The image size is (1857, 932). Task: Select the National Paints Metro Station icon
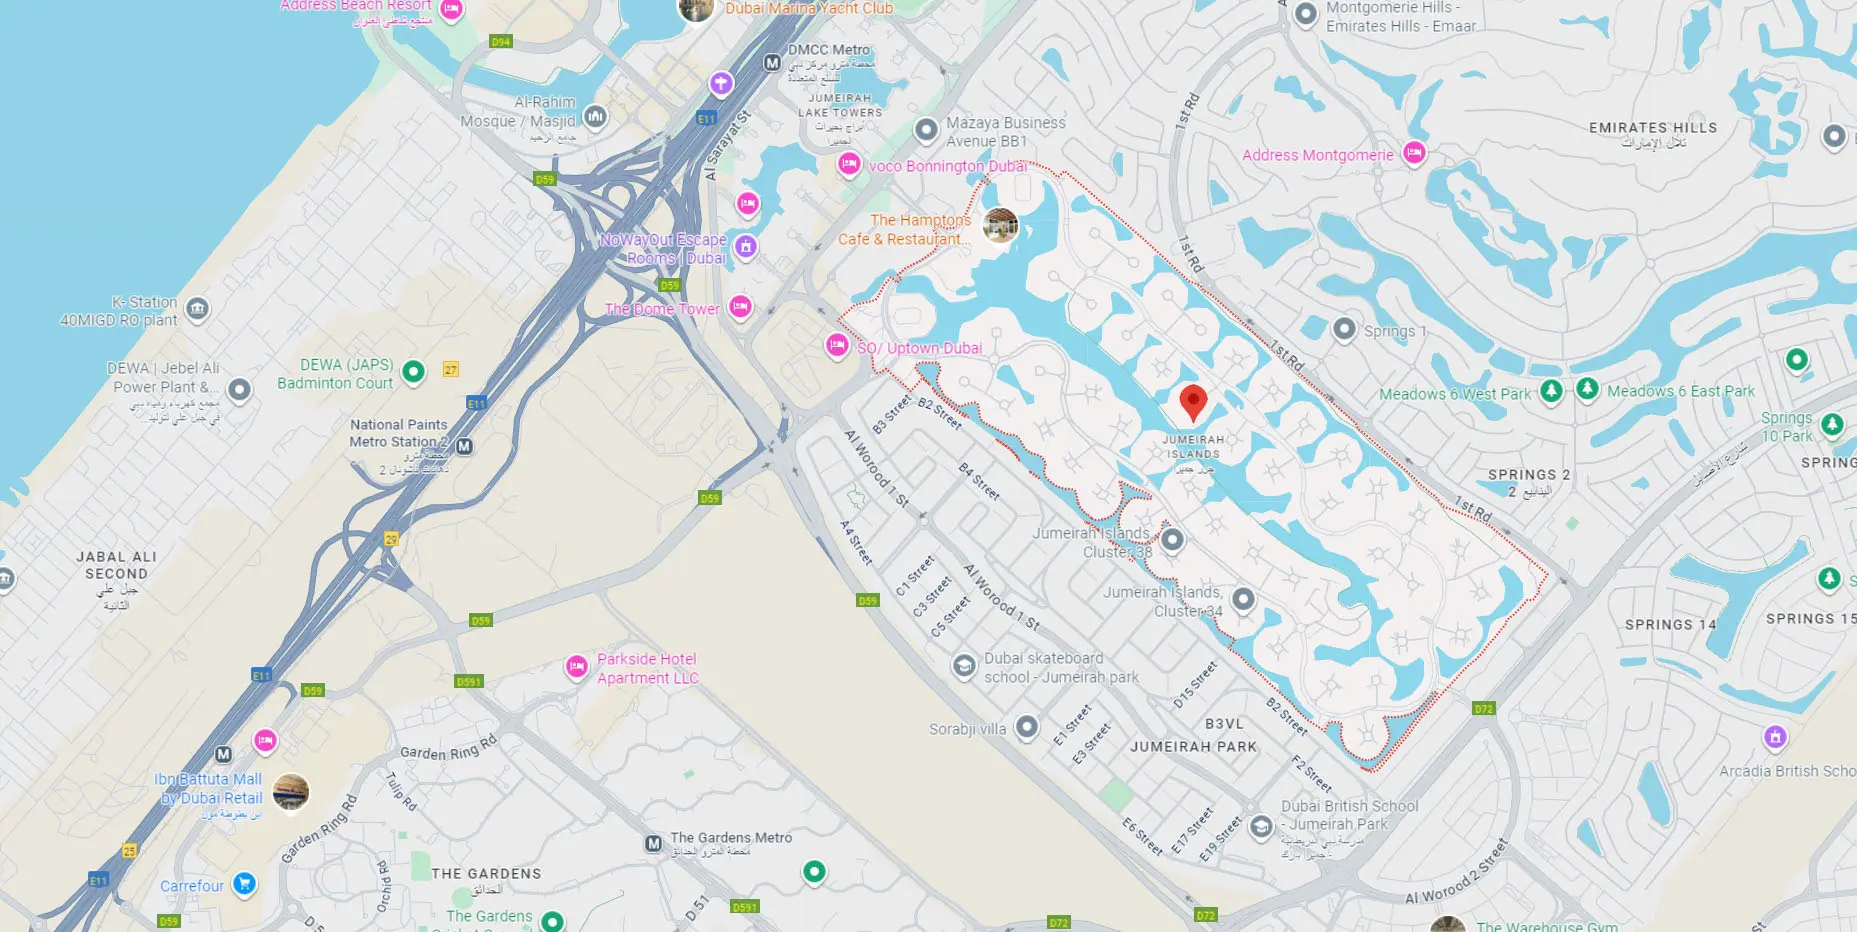click(x=464, y=446)
